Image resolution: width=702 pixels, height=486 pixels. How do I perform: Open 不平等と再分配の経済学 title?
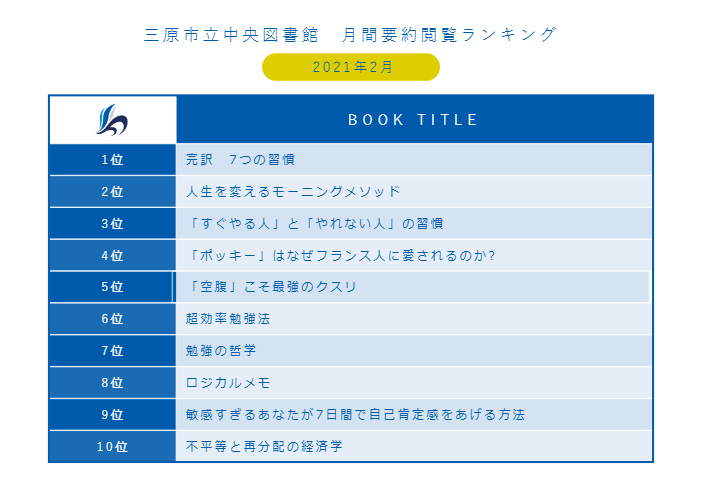tap(264, 446)
